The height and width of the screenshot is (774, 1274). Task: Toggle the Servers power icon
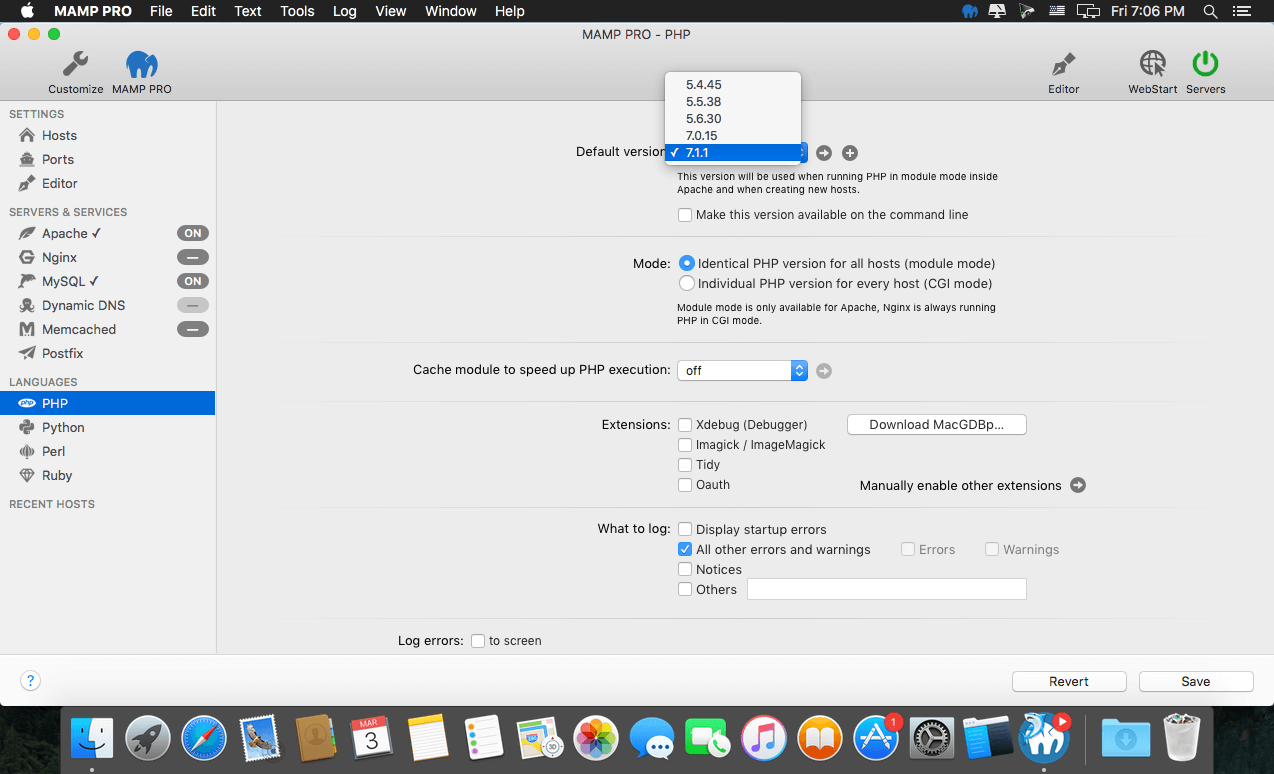point(1205,65)
